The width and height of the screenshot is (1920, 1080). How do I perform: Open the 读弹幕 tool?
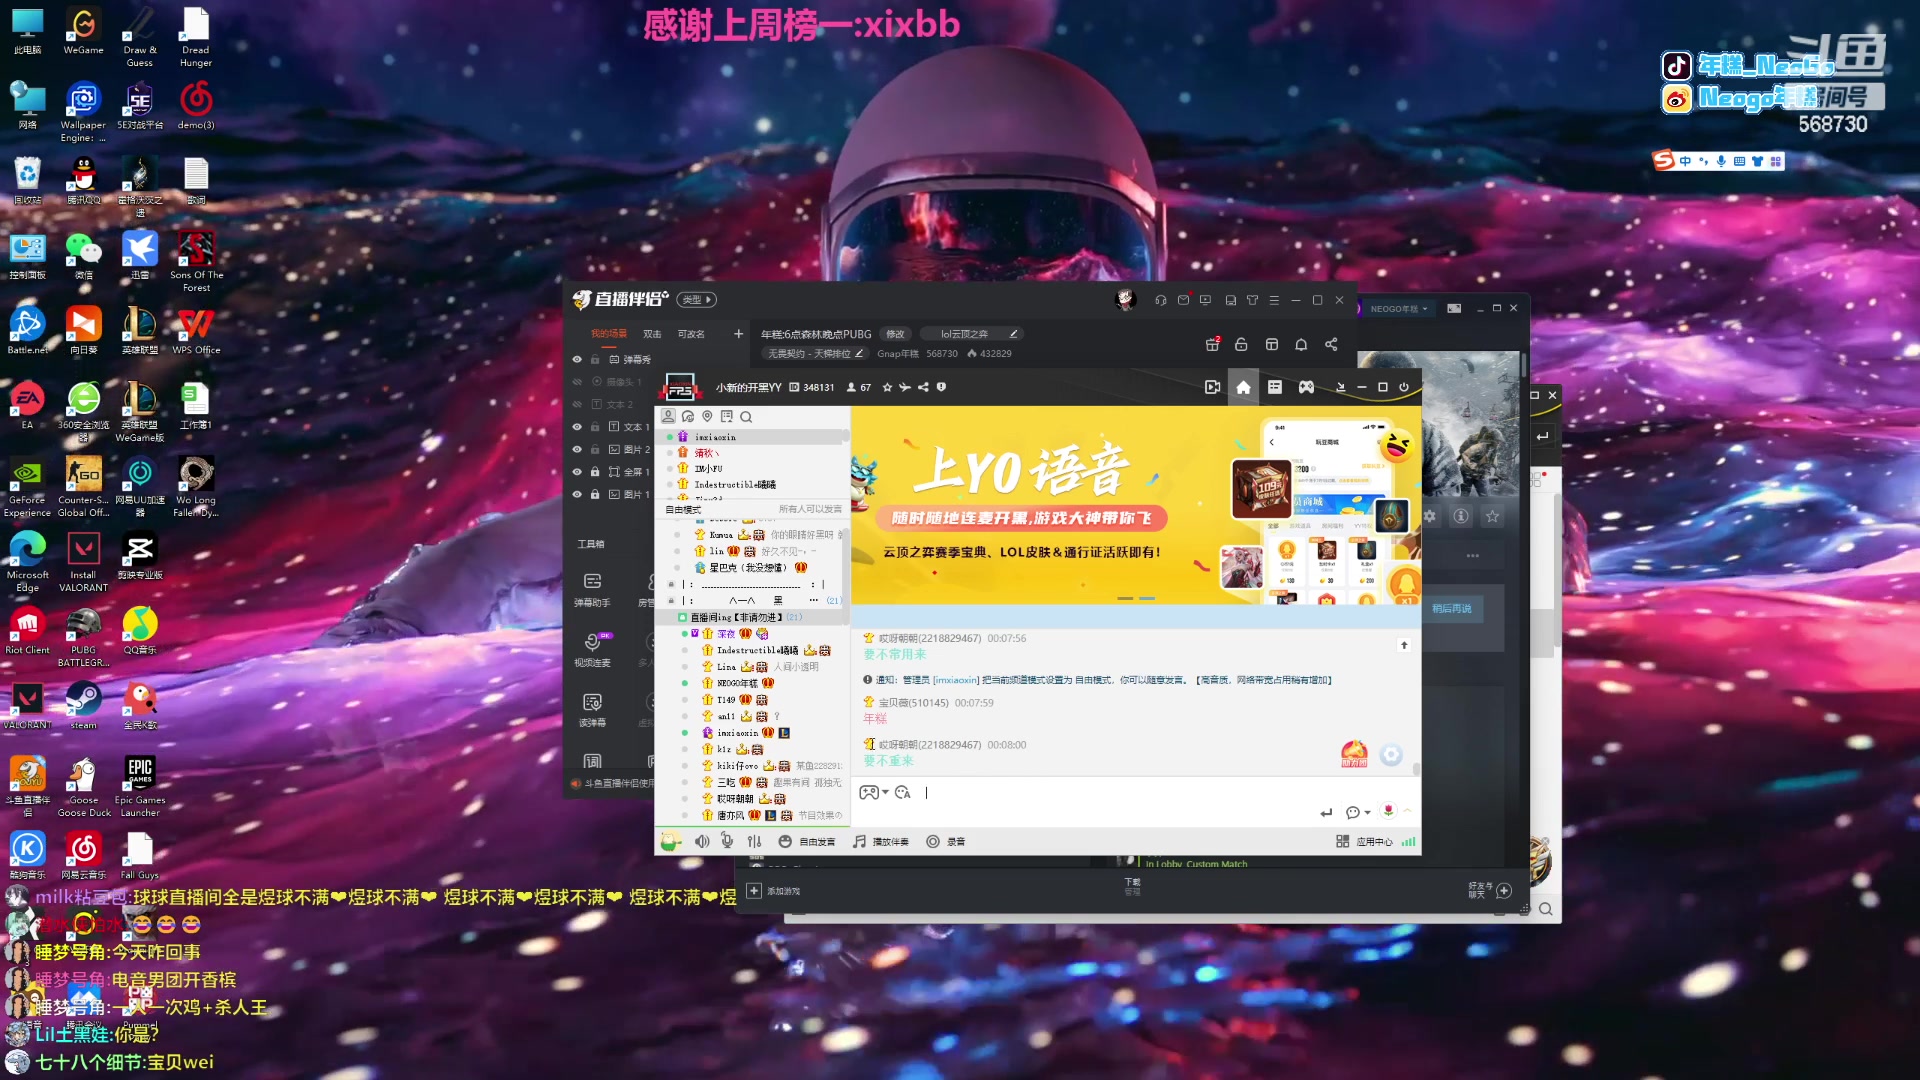592,710
